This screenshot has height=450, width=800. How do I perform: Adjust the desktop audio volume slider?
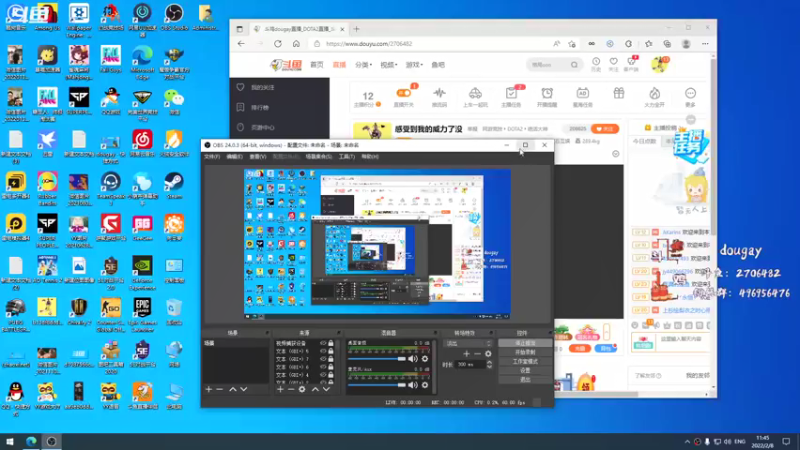point(377,359)
